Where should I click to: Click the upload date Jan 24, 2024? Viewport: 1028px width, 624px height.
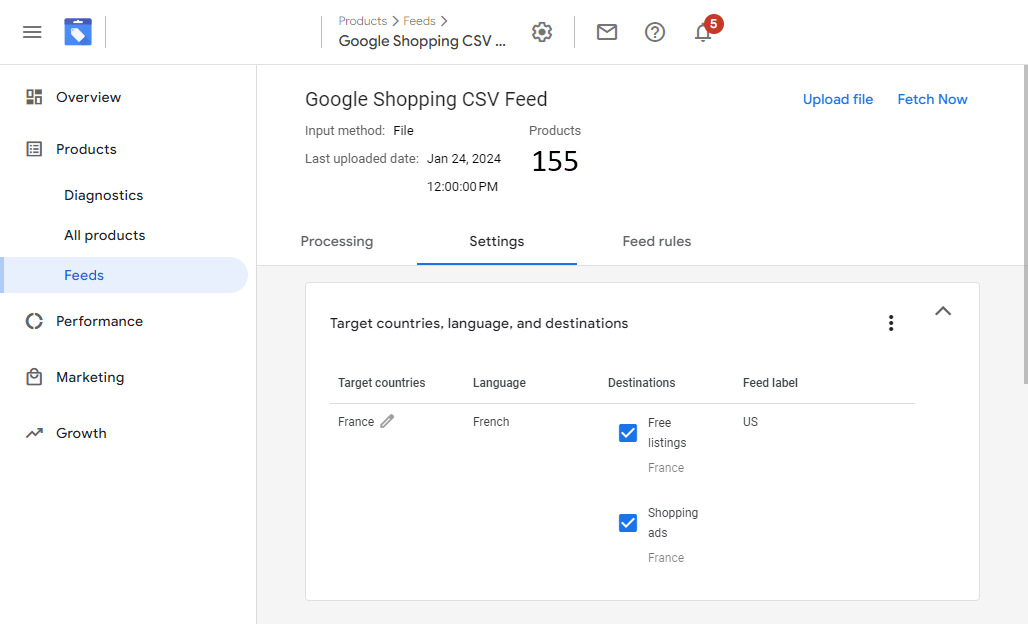464,159
